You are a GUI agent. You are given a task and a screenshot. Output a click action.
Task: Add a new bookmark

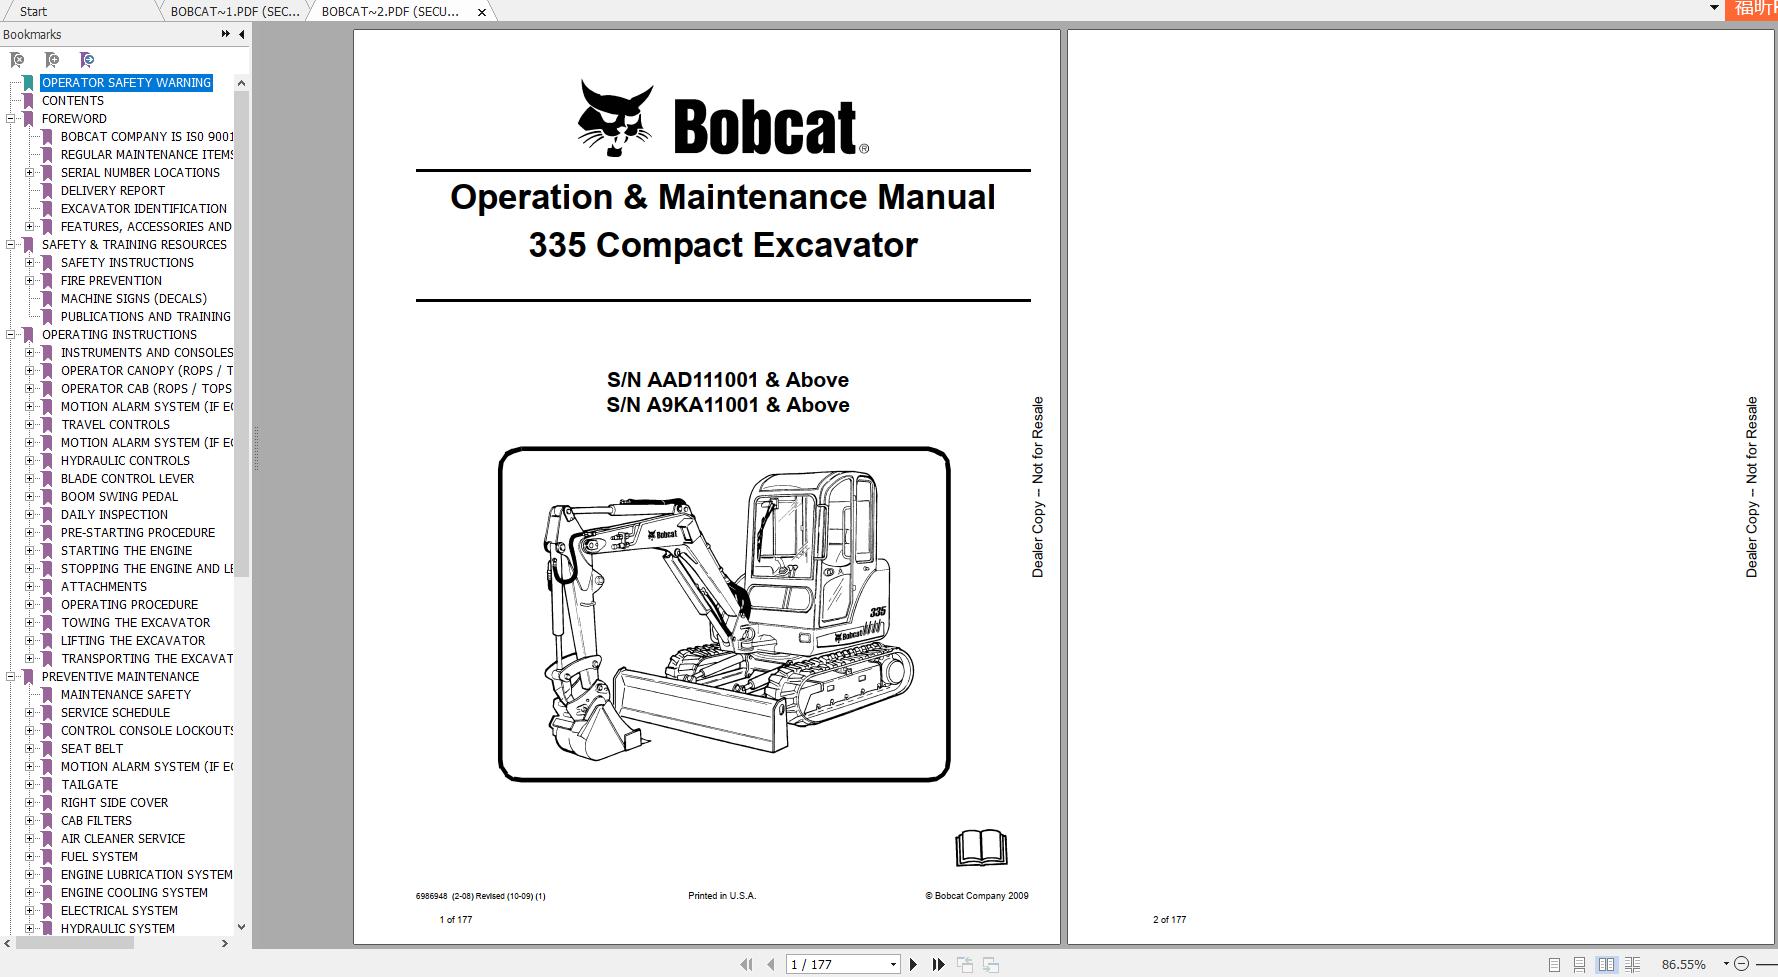tap(52, 60)
